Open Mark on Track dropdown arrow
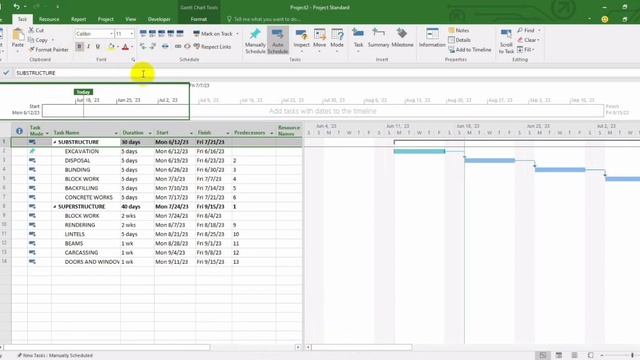Screen dimensions: 640x360 pos(237,33)
